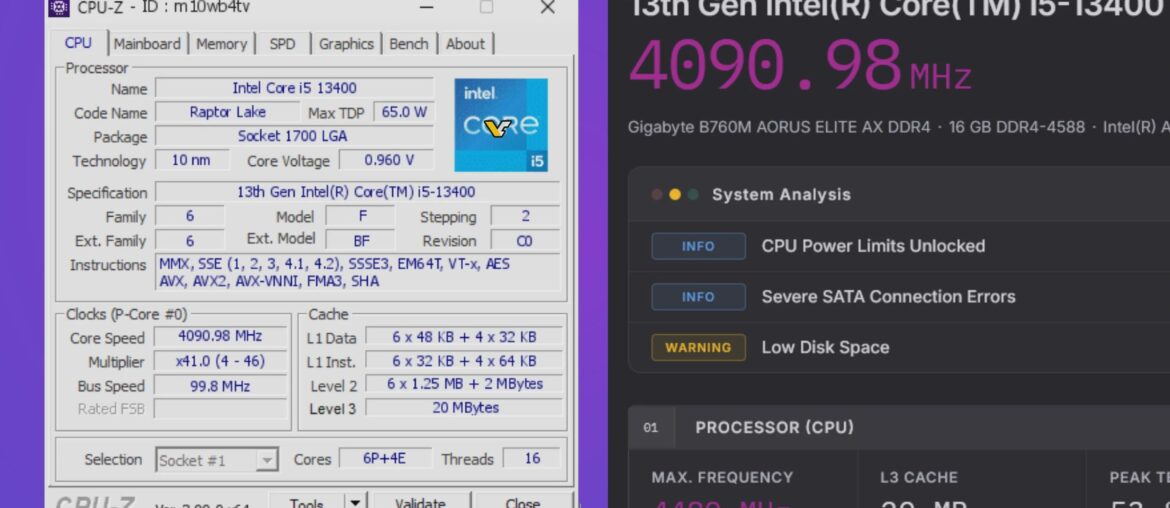Click the MAX. FREQUENCY card label
Image resolution: width=1170 pixels, height=508 pixels.
[722, 477]
